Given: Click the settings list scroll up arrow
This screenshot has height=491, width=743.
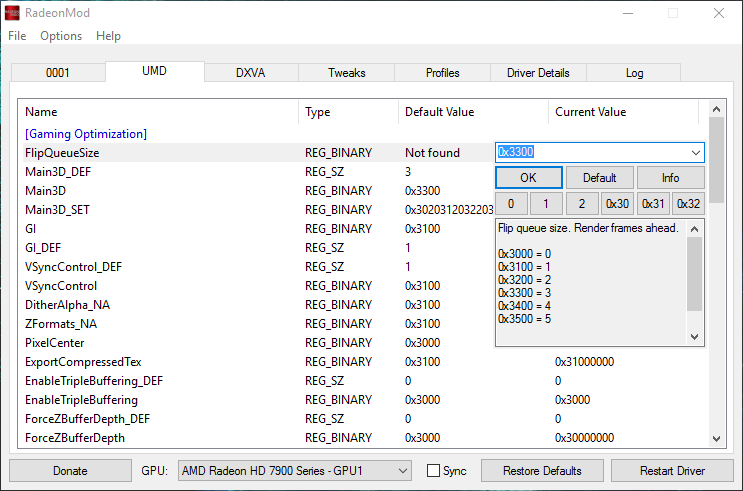Looking at the screenshot, I should coord(716,109).
